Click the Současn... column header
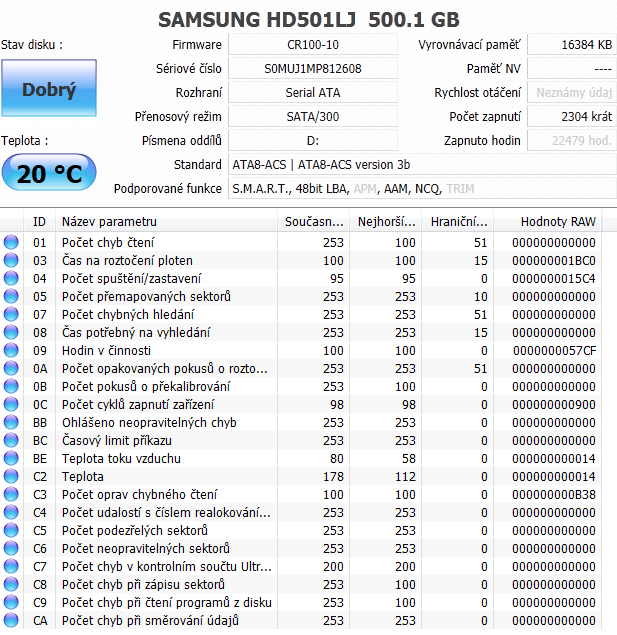This screenshot has height=635, width=617. (313, 222)
